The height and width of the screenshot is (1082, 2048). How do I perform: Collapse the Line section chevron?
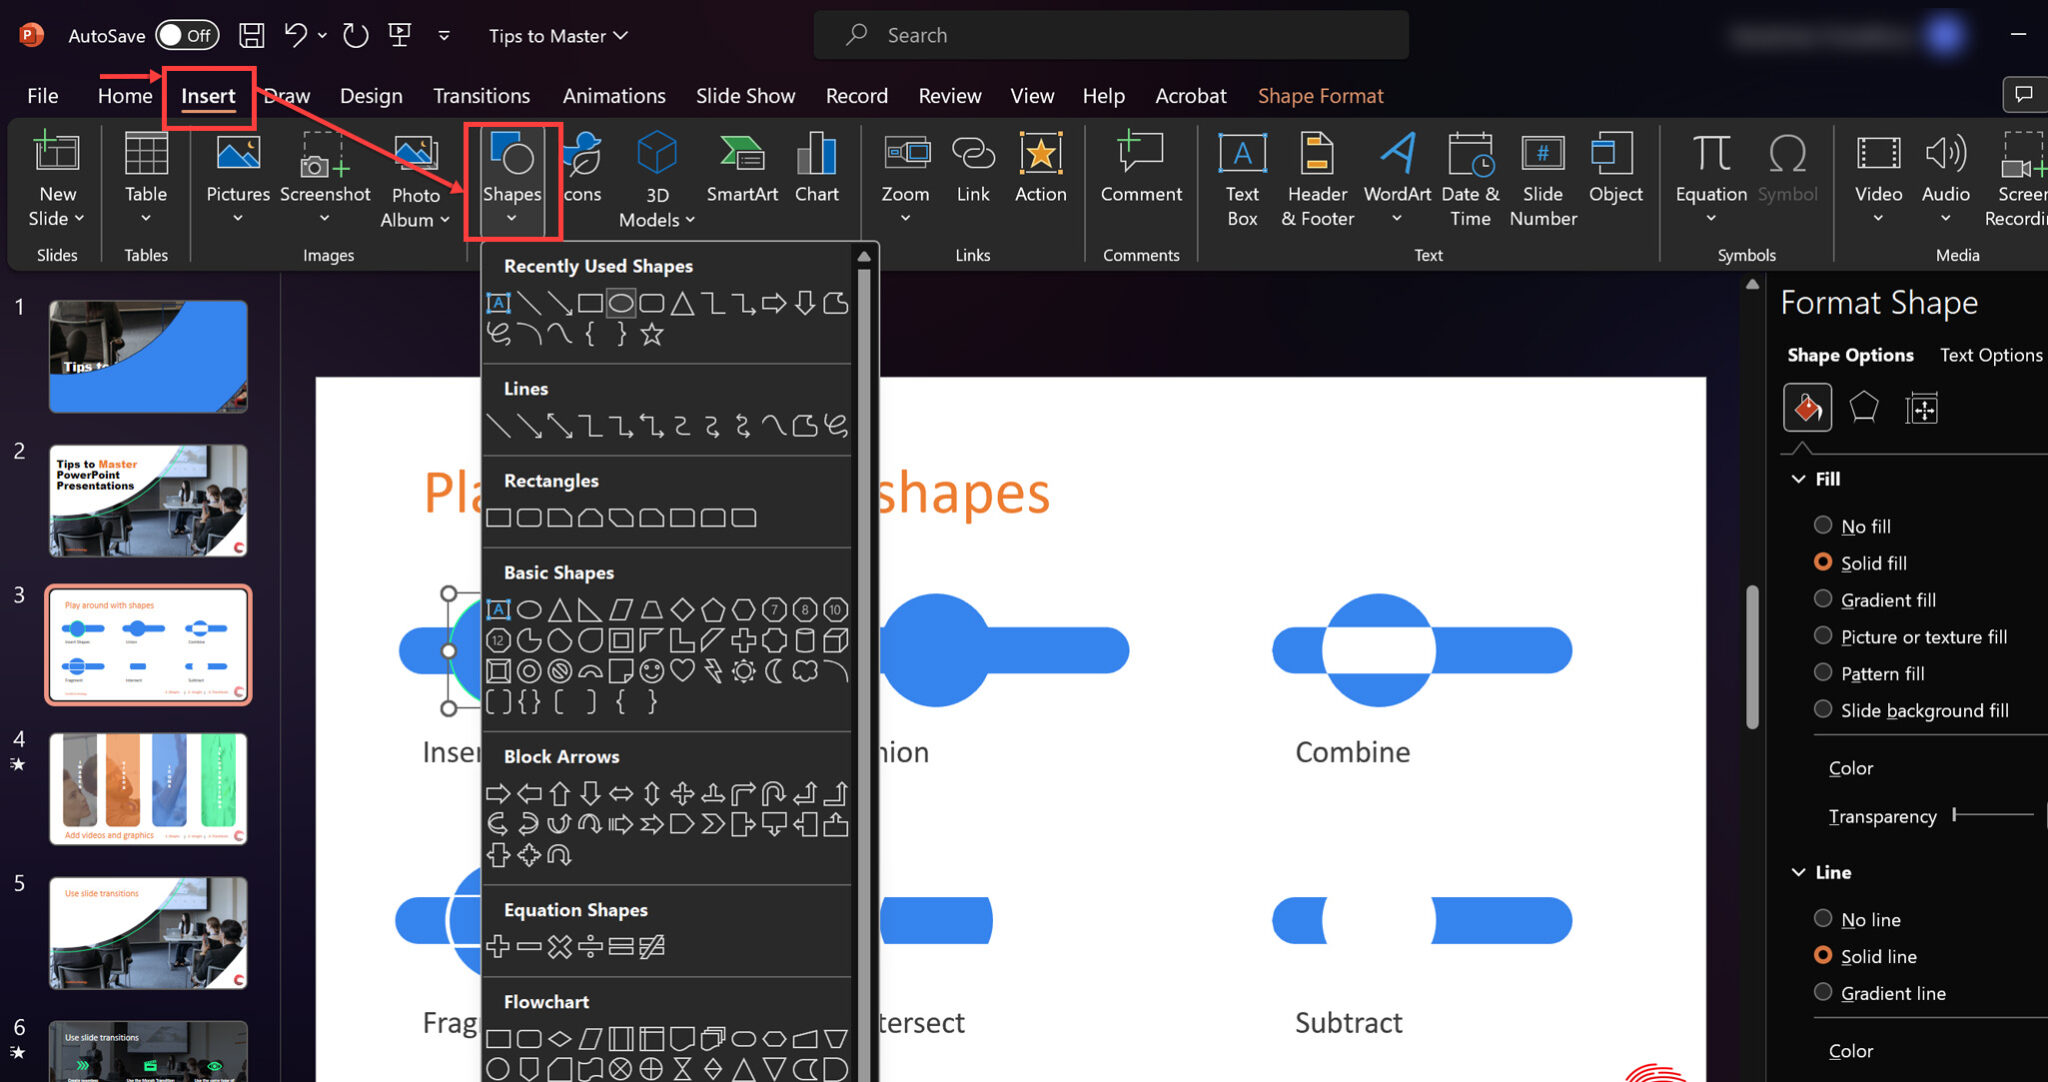[1798, 872]
